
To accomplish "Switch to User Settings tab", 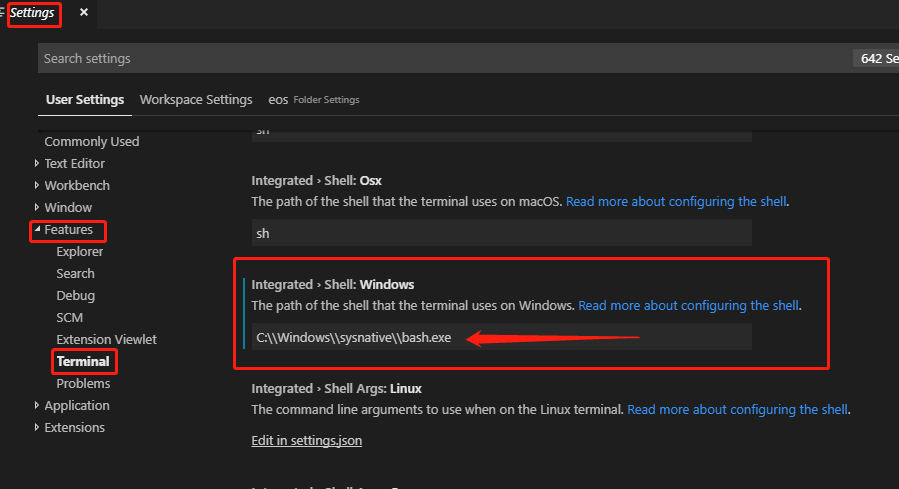I will pyautogui.click(x=85, y=100).
